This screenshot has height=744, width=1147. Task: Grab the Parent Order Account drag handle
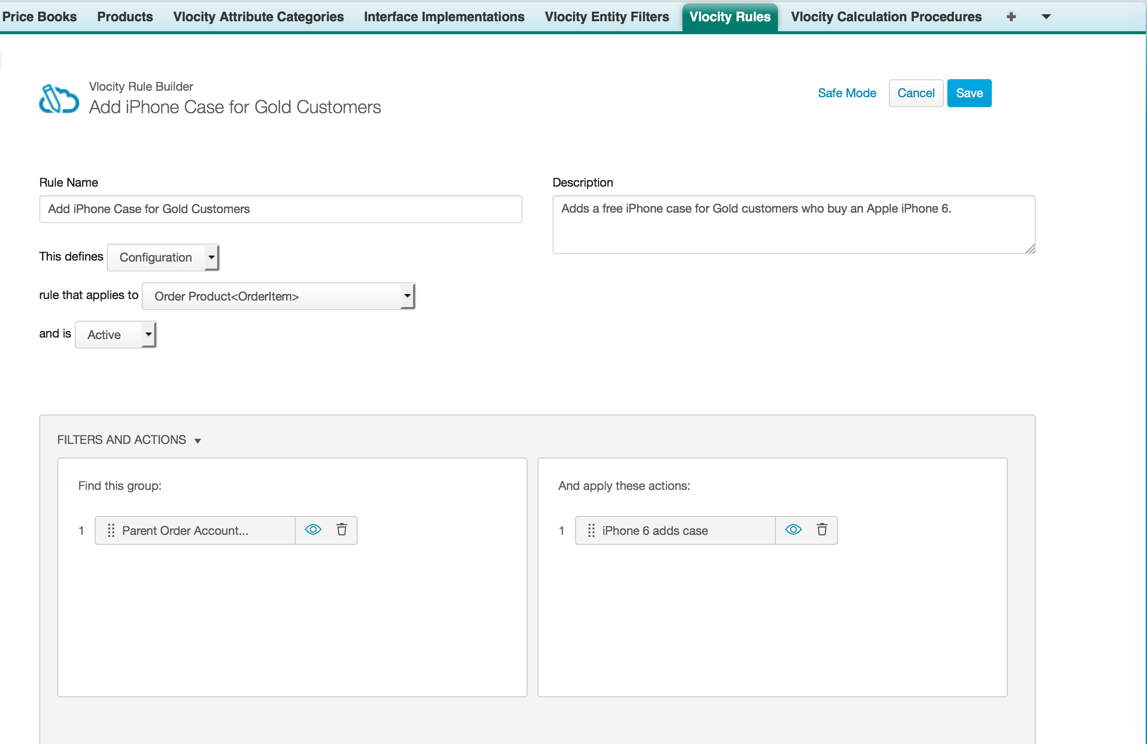(111, 530)
